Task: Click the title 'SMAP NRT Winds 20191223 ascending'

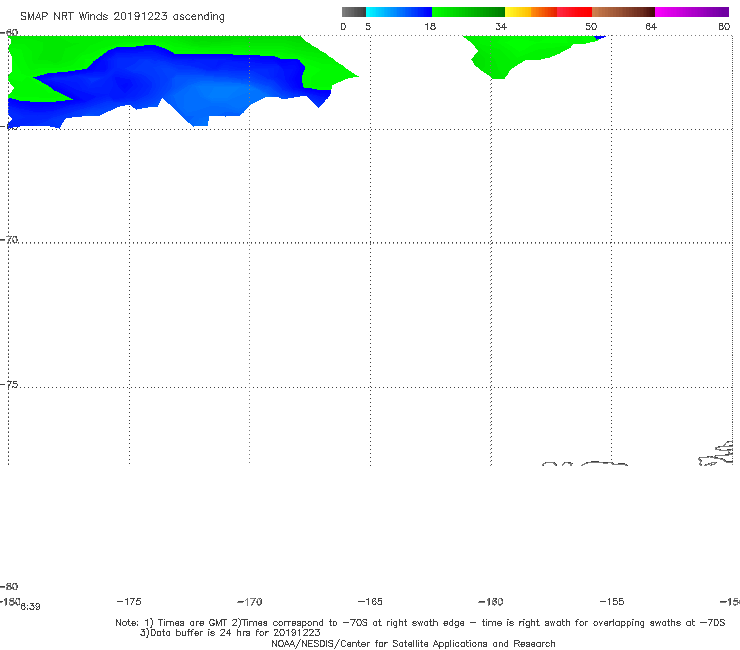Action: 122,16
